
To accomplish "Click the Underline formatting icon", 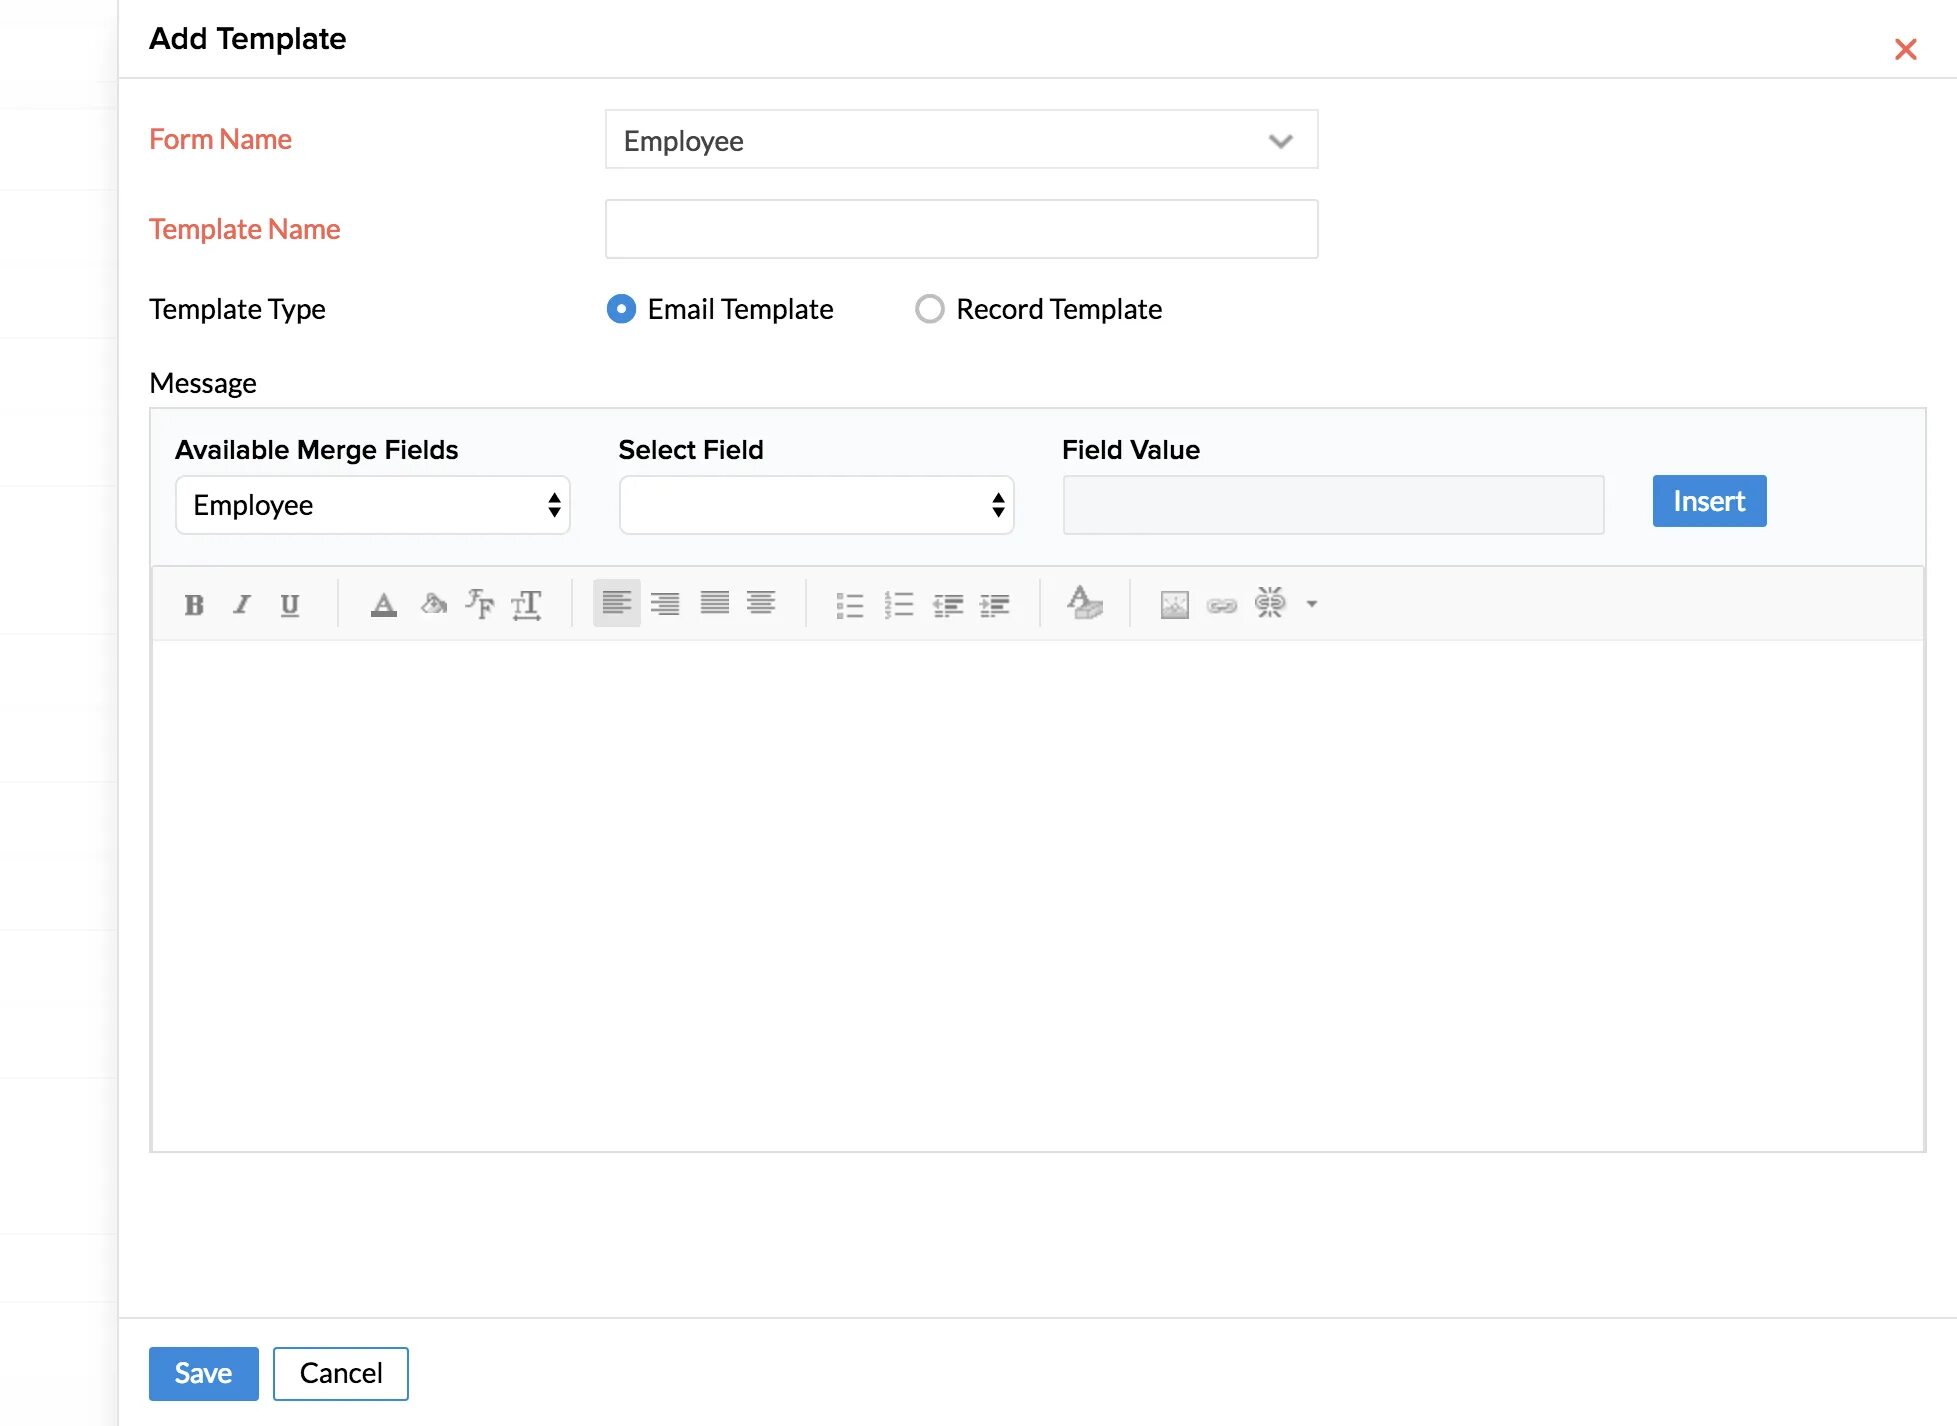I will click(290, 604).
